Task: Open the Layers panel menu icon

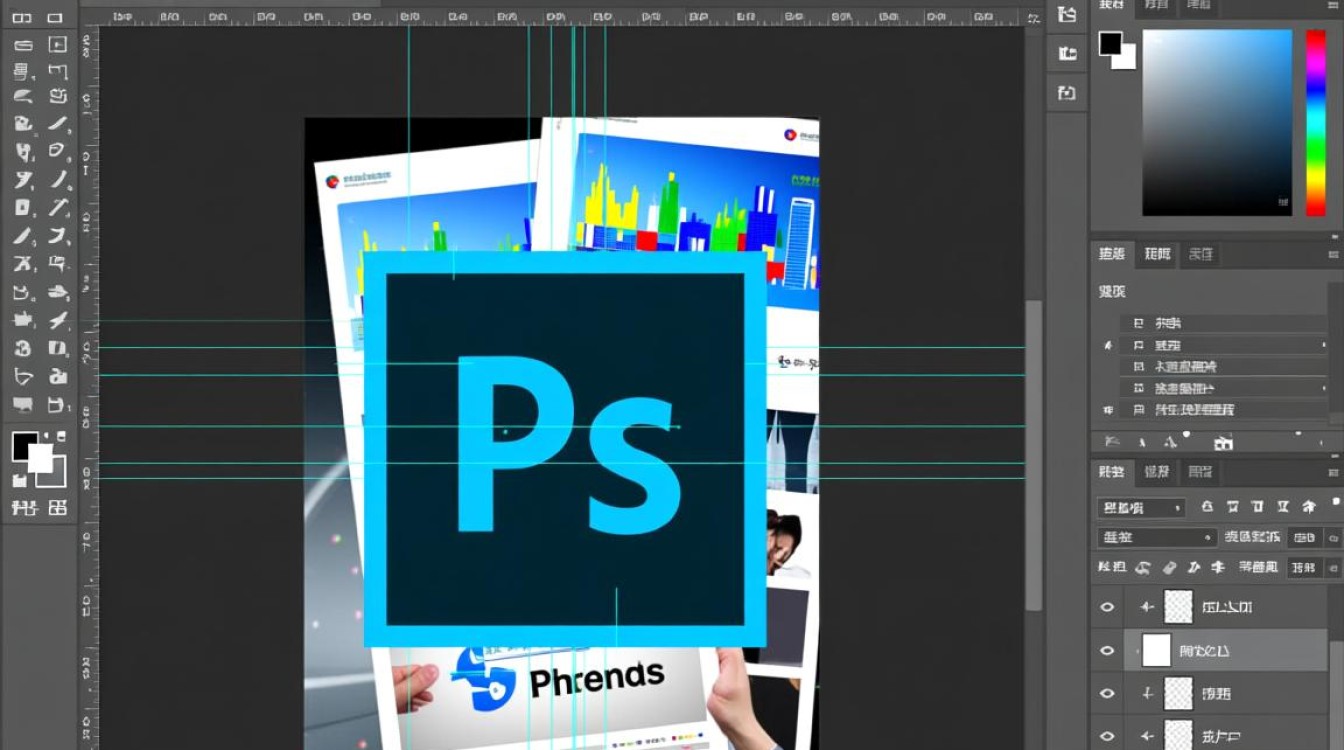Action: [1332, 472]
